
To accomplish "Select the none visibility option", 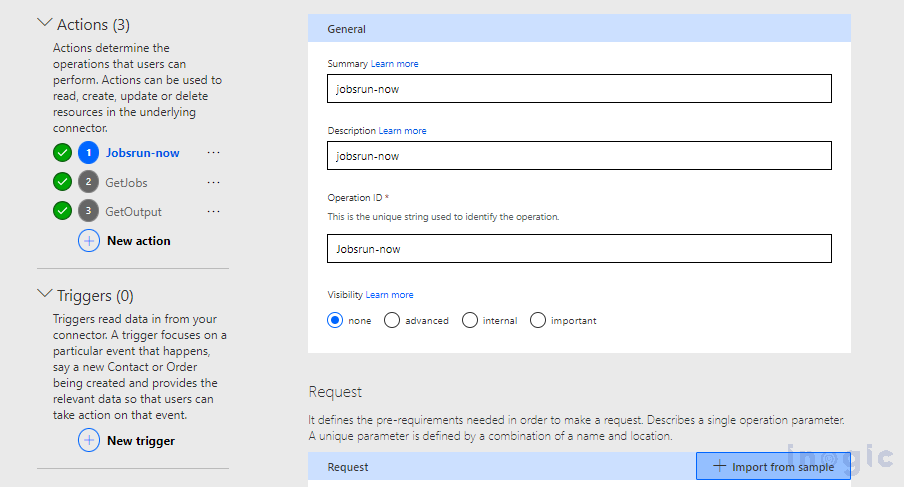I will pyautogui.click(x=335, y=320).
